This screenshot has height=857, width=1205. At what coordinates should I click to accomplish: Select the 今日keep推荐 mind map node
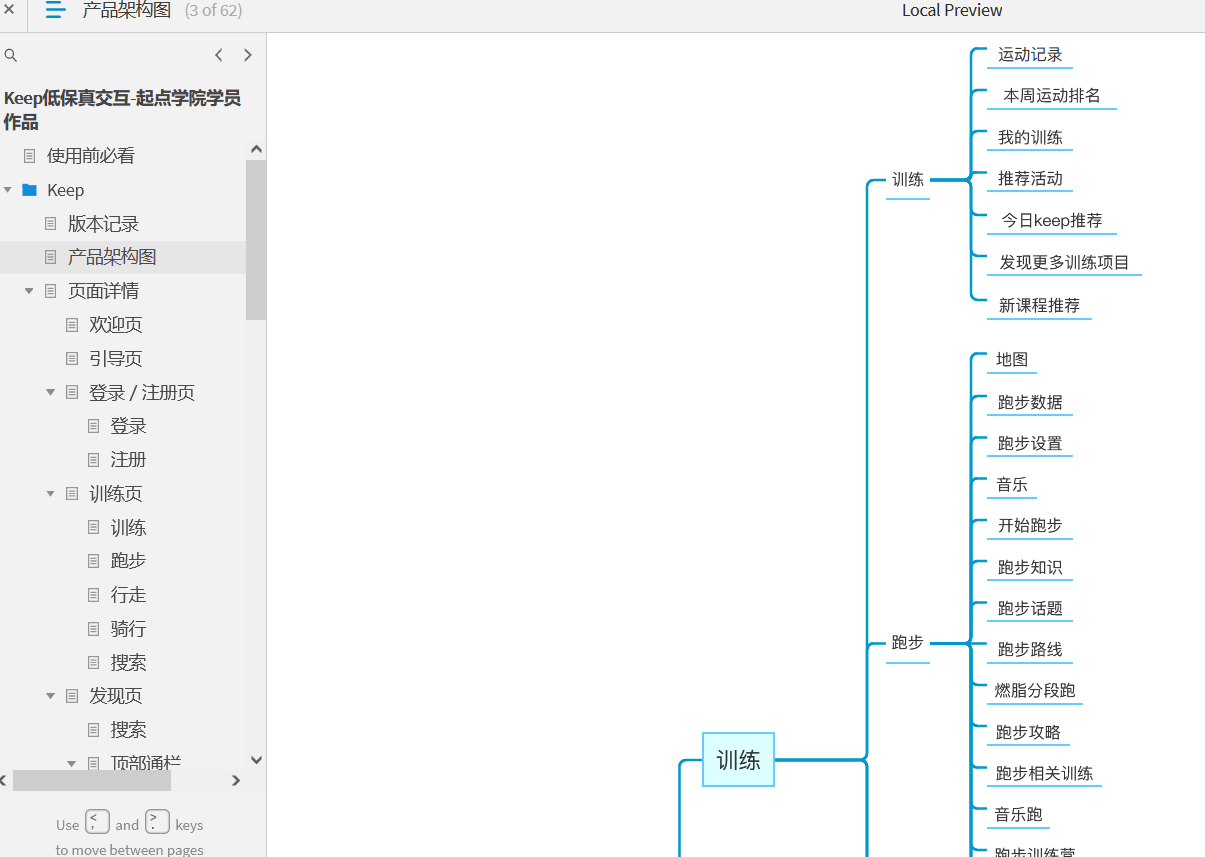point(1052,221)
